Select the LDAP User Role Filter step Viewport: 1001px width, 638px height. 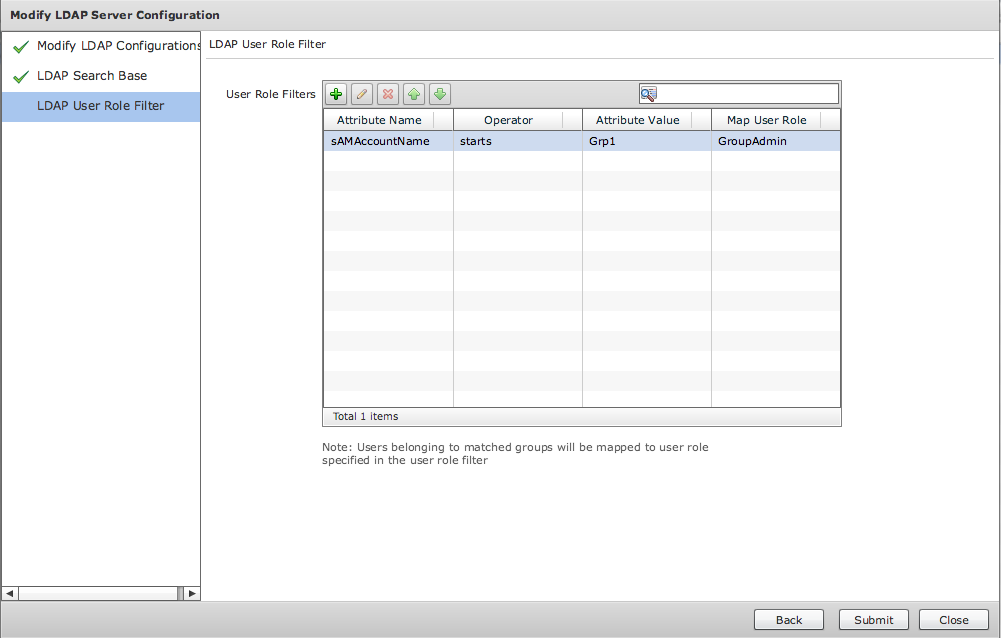point(101,107)
